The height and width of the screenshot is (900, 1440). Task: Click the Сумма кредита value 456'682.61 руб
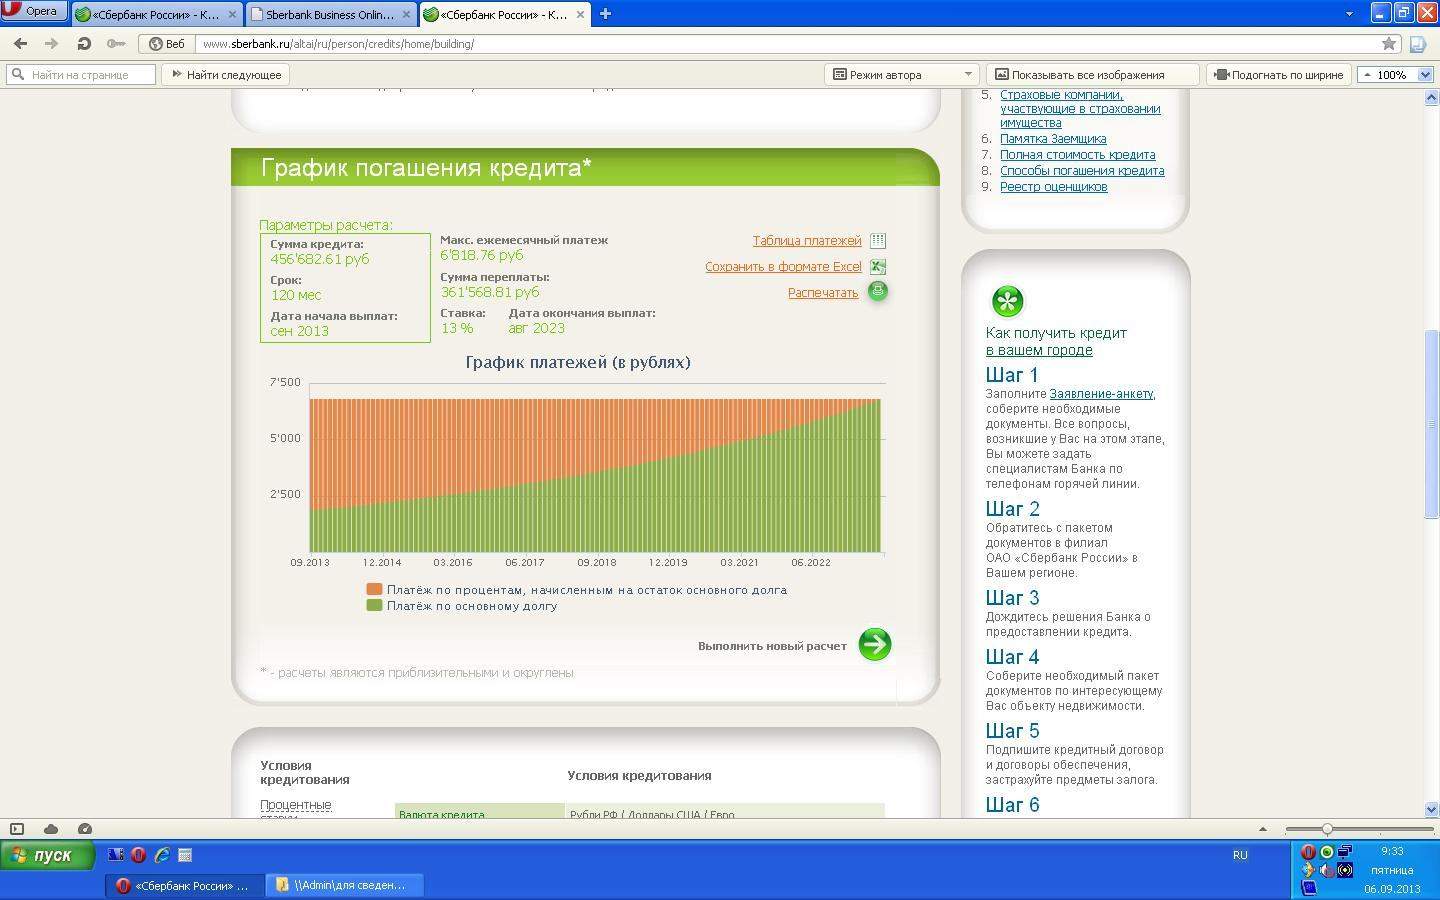pyautogui.click(x=319, y=259)
